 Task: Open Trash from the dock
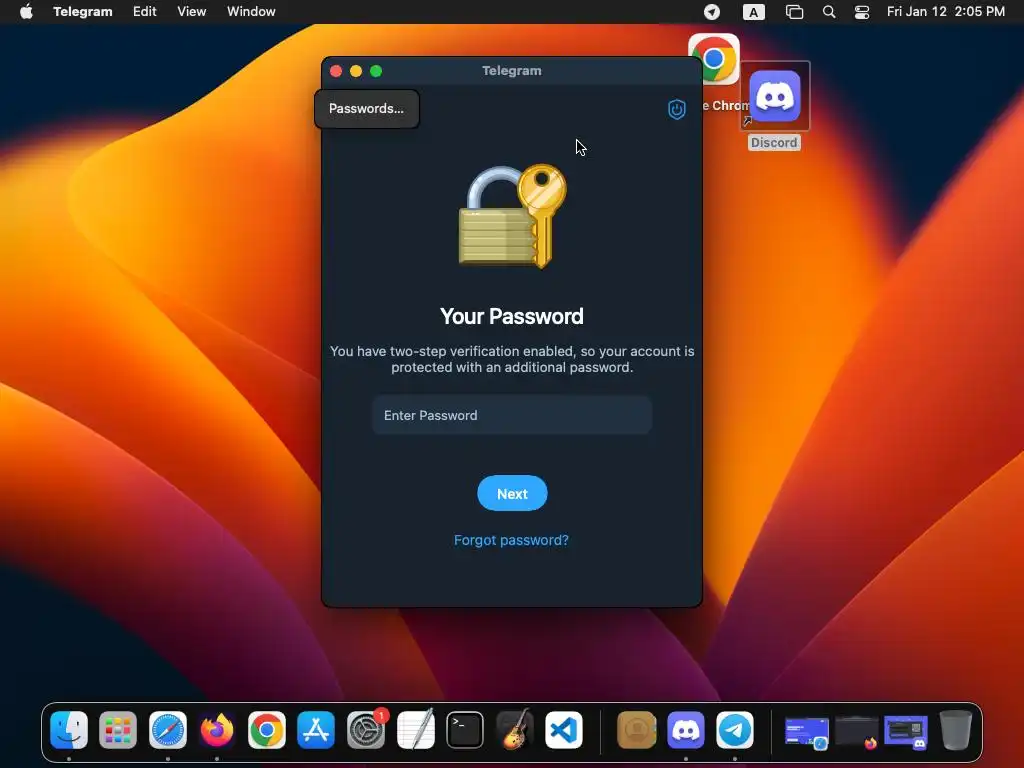(955, 730)
